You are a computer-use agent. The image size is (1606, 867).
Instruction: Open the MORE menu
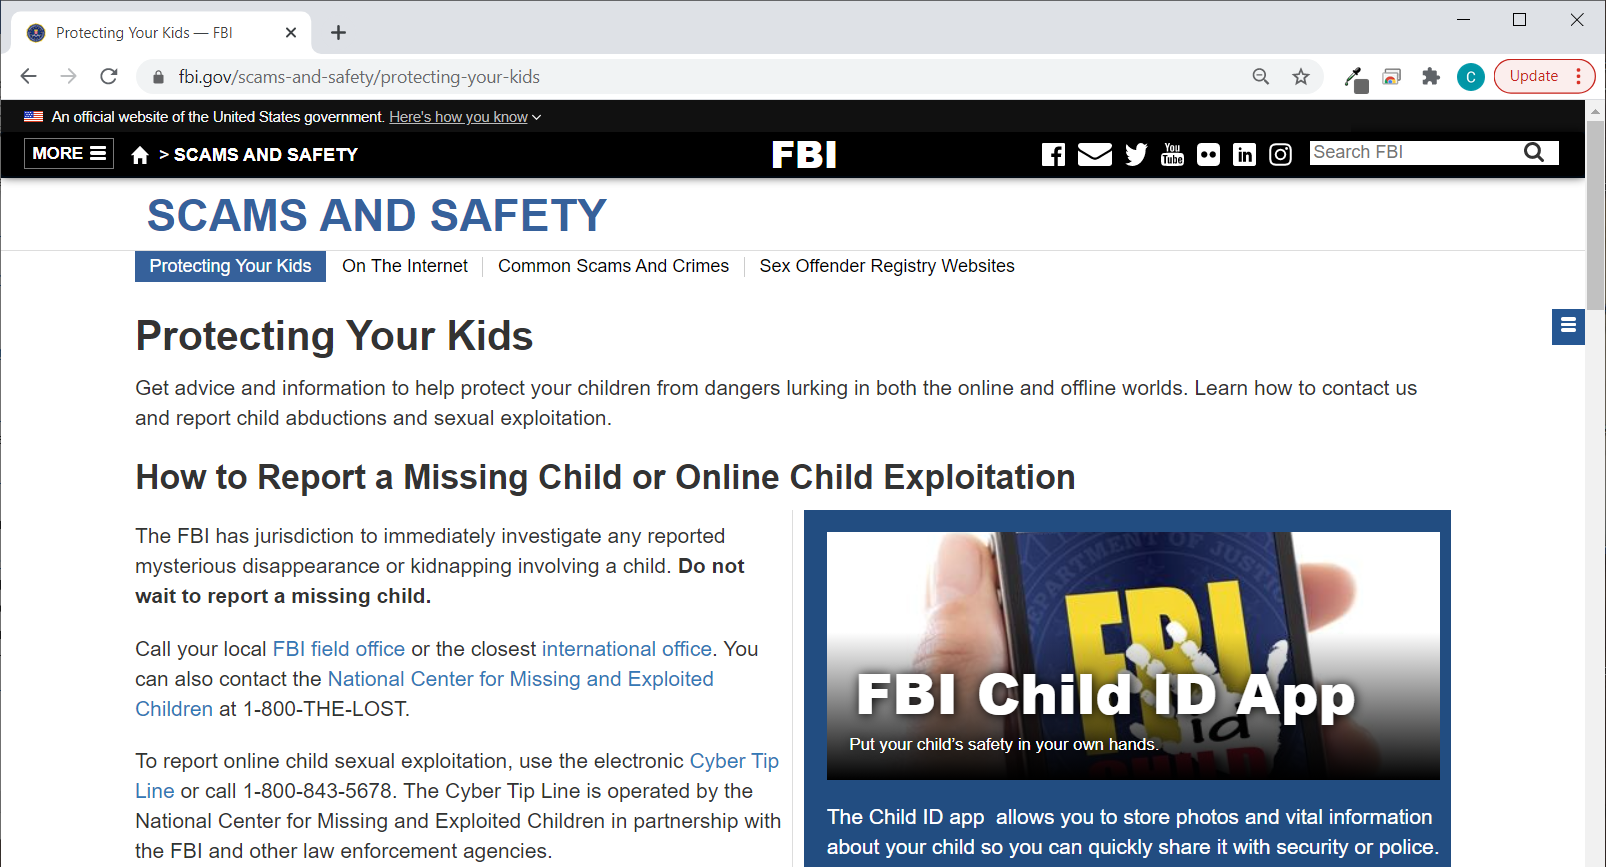point(69,153)
